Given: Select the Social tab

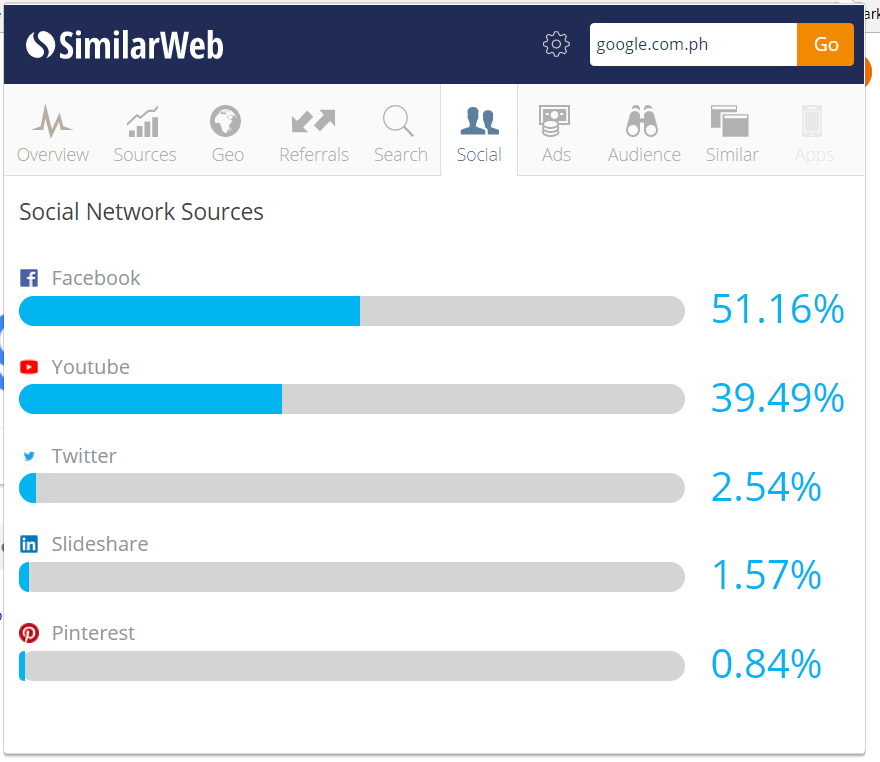Looking at the screenshot, I should pyautogui.click(x=479, y=133).
